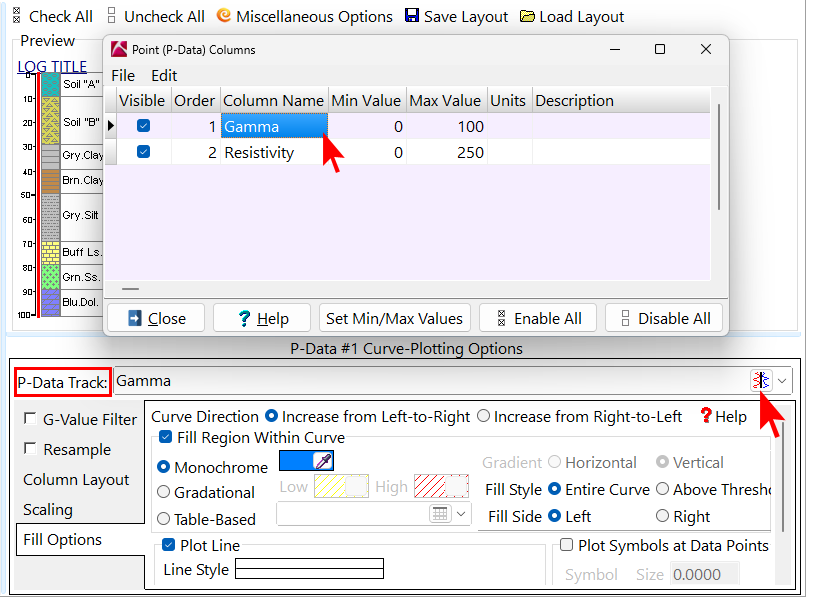
Task: Click the eyedropper on Monochrome color
Action: pos(323,460)
